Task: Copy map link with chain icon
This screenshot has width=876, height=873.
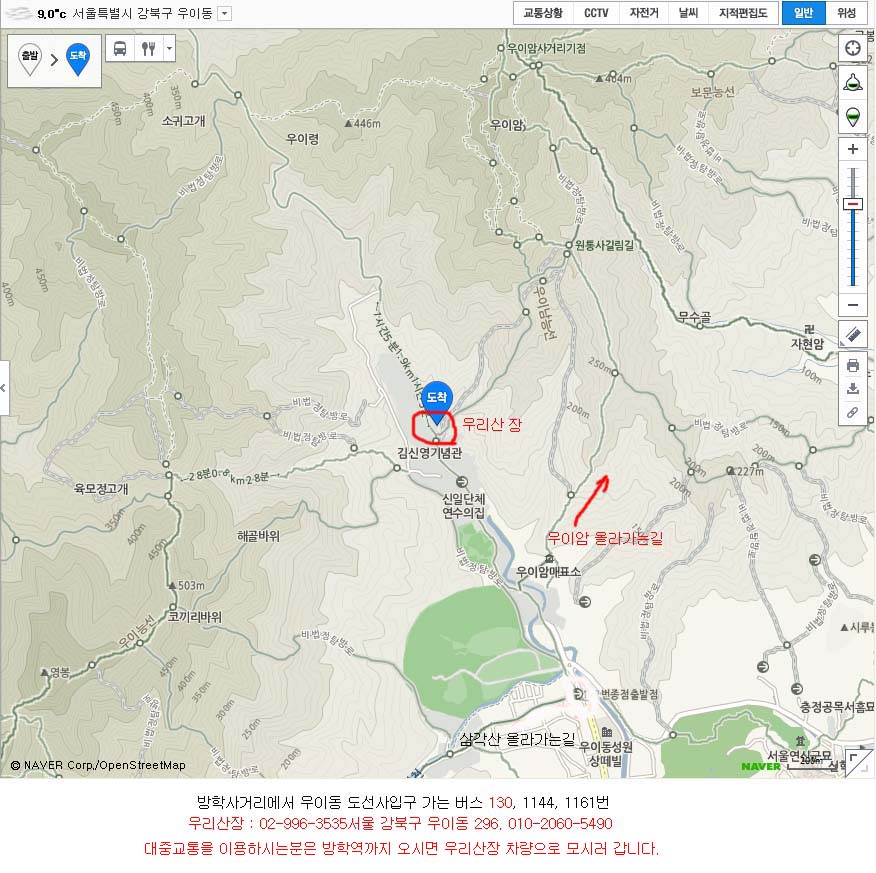Action: (x=853, y=413)
